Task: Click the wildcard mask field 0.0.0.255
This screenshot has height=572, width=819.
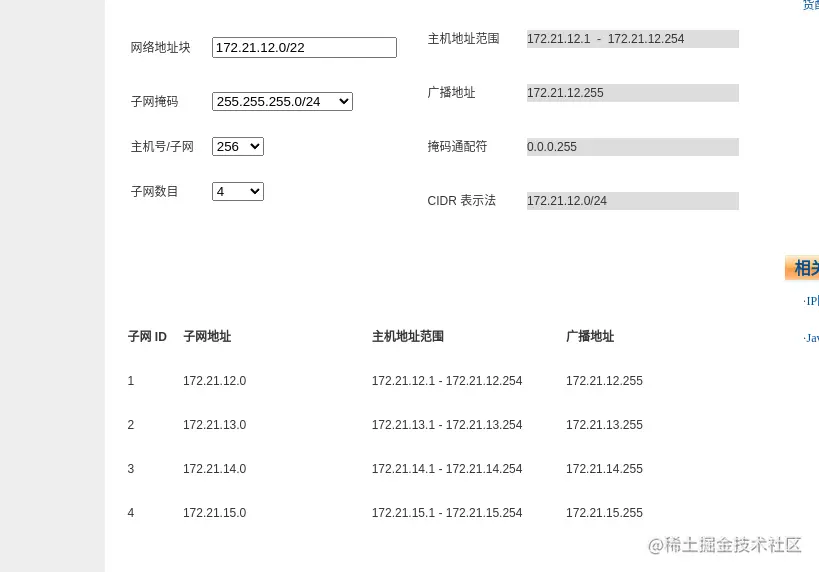Action: point(633,147)
